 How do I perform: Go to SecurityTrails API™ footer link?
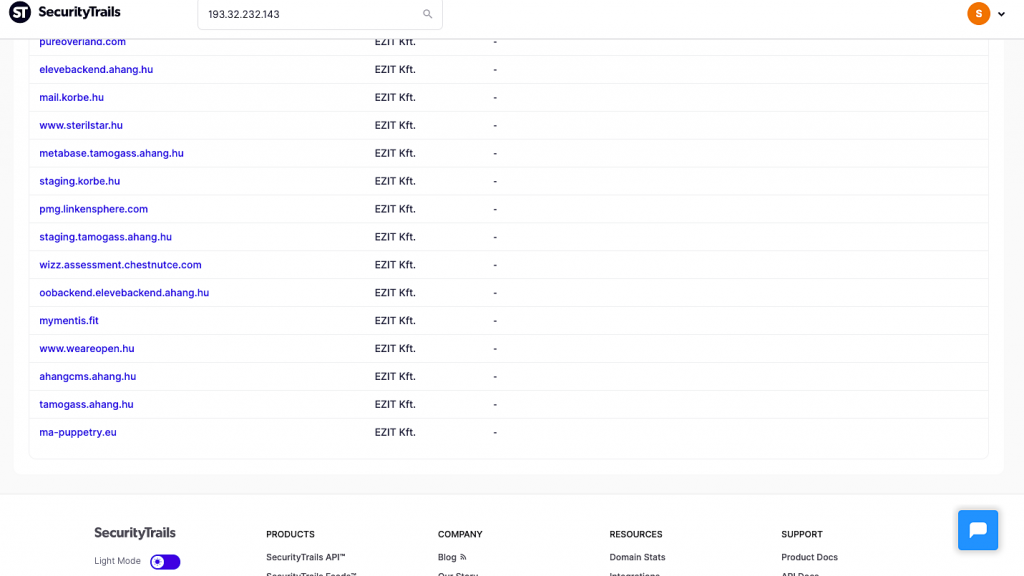[306, 557]
